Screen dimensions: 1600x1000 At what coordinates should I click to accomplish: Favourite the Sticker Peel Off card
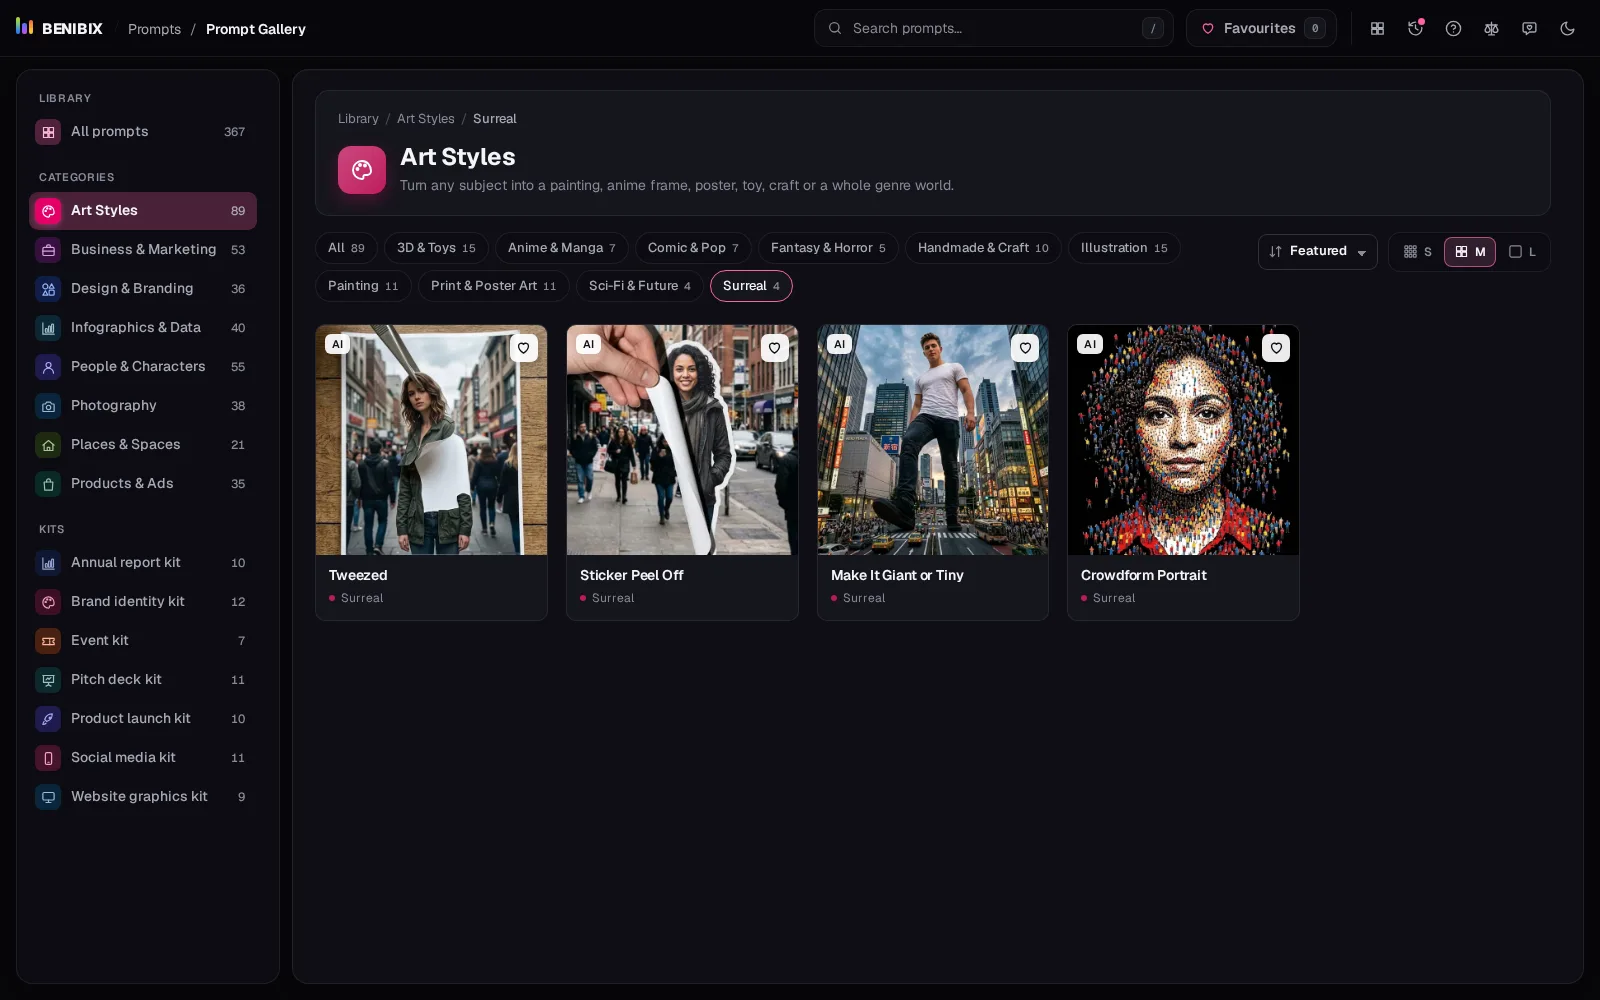point(774,348)
